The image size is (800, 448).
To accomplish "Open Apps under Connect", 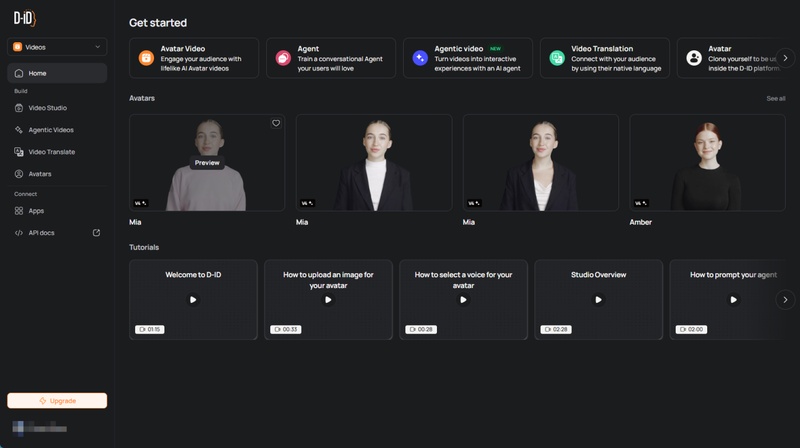I will (57, 211).
